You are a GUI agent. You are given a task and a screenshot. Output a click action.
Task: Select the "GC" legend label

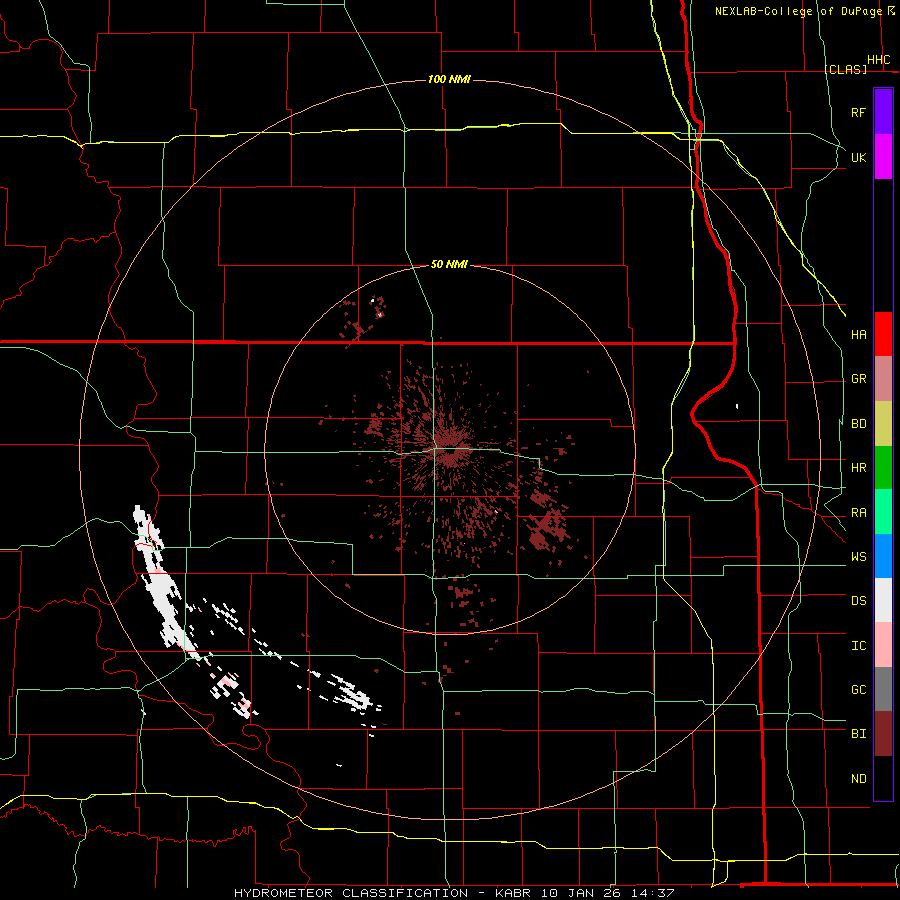point(858,689)
